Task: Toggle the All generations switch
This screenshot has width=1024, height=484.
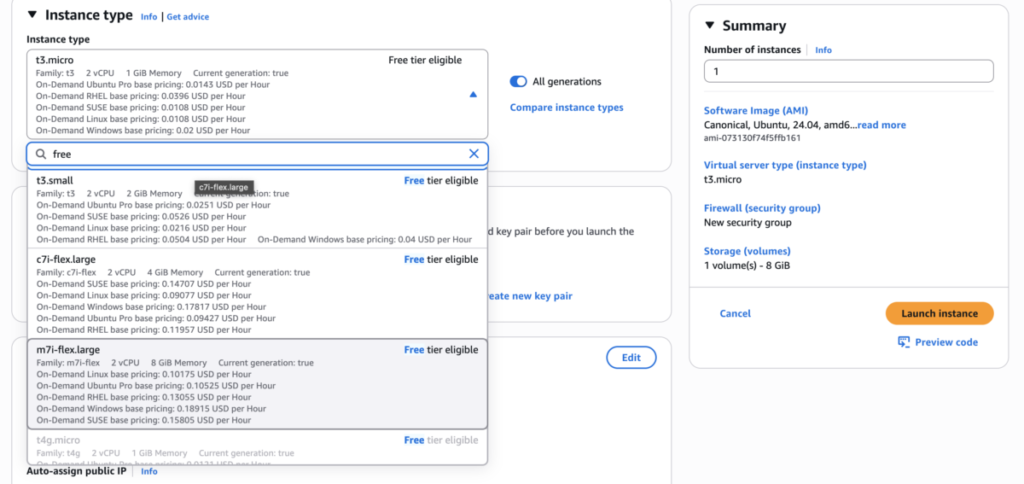Action: pos(518,82)
